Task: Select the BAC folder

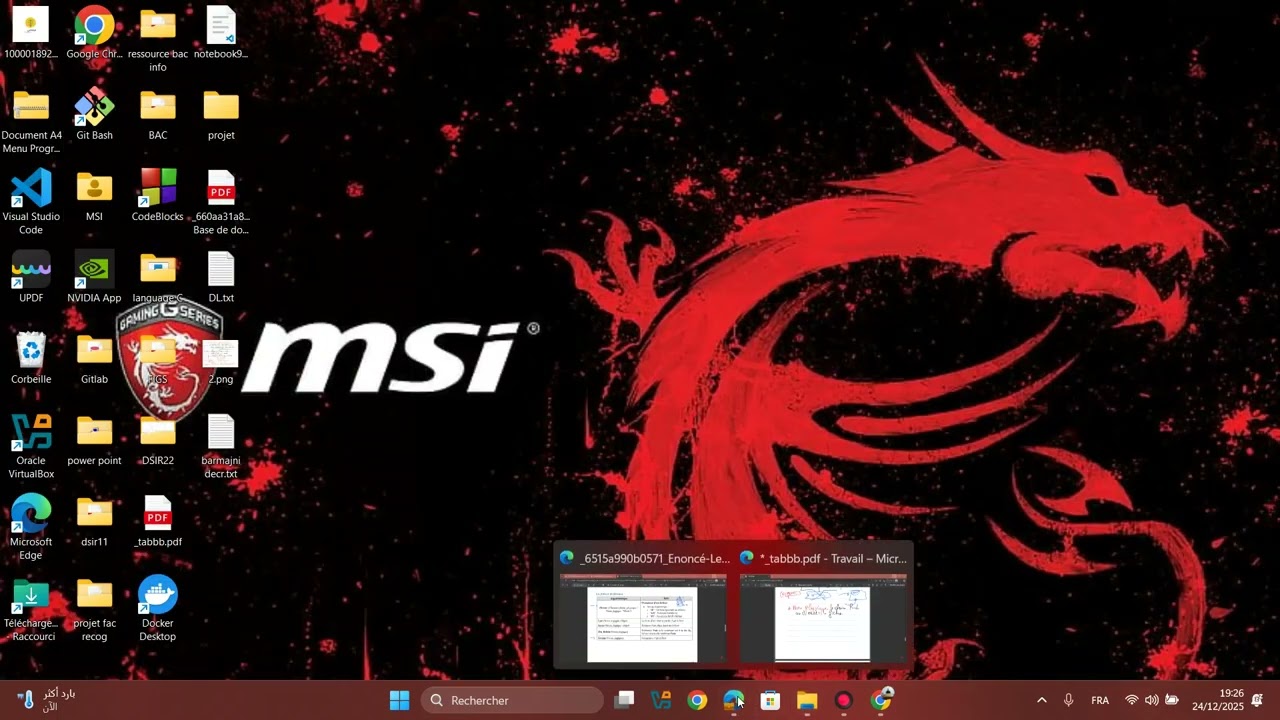Action: pos(158,113)
